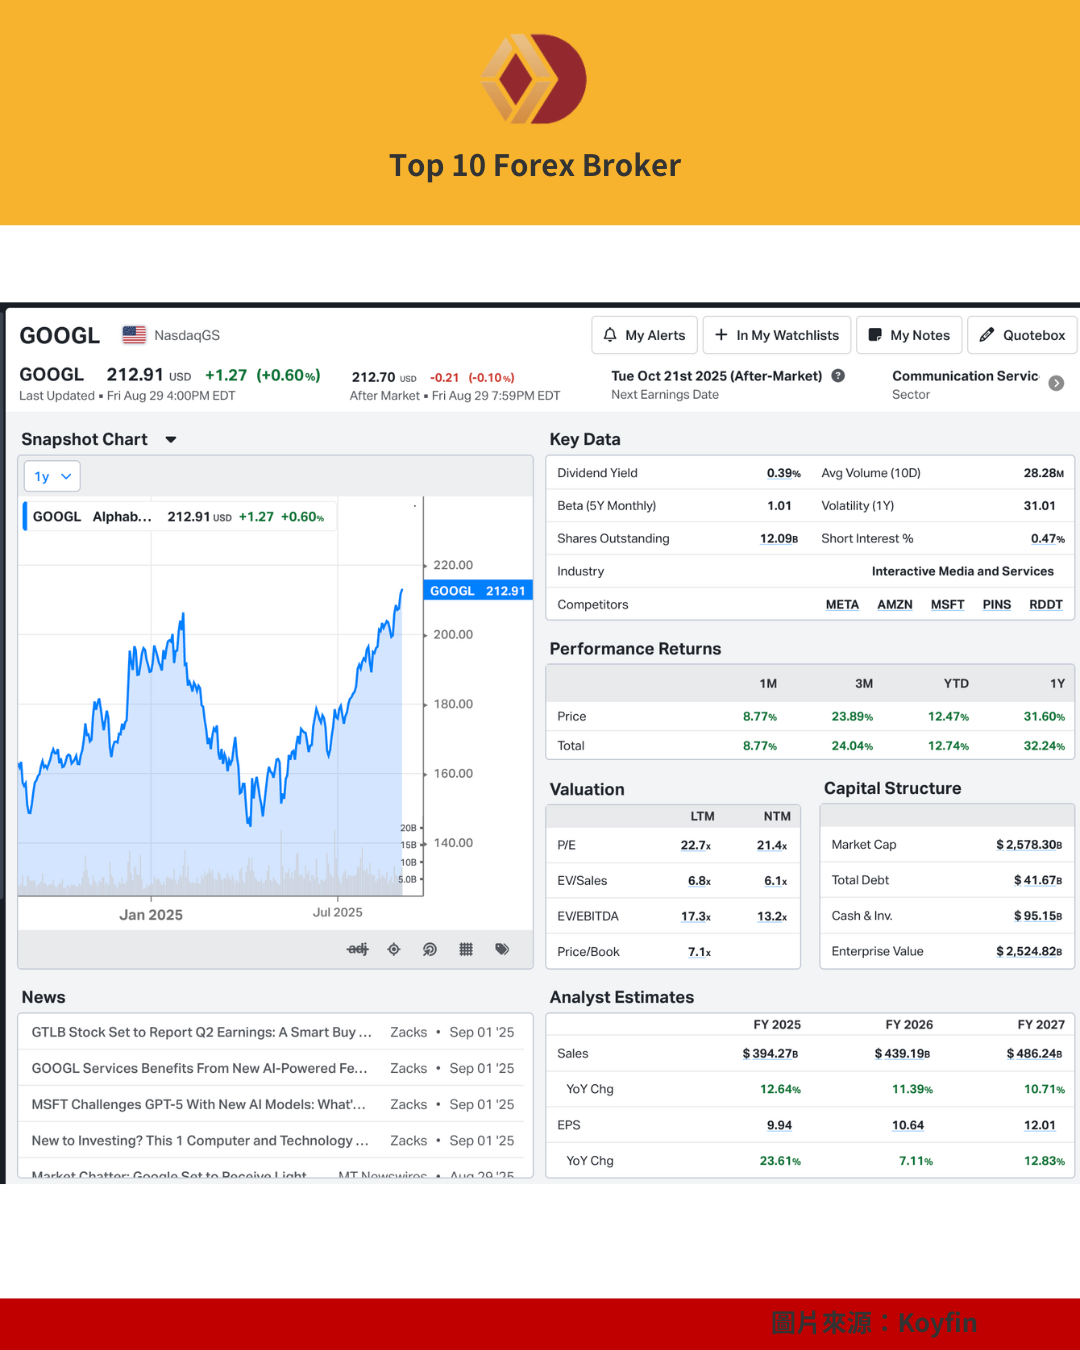Open My Alerts
The height and width of the screenshot is (1350, 1080).
(645, 335)
